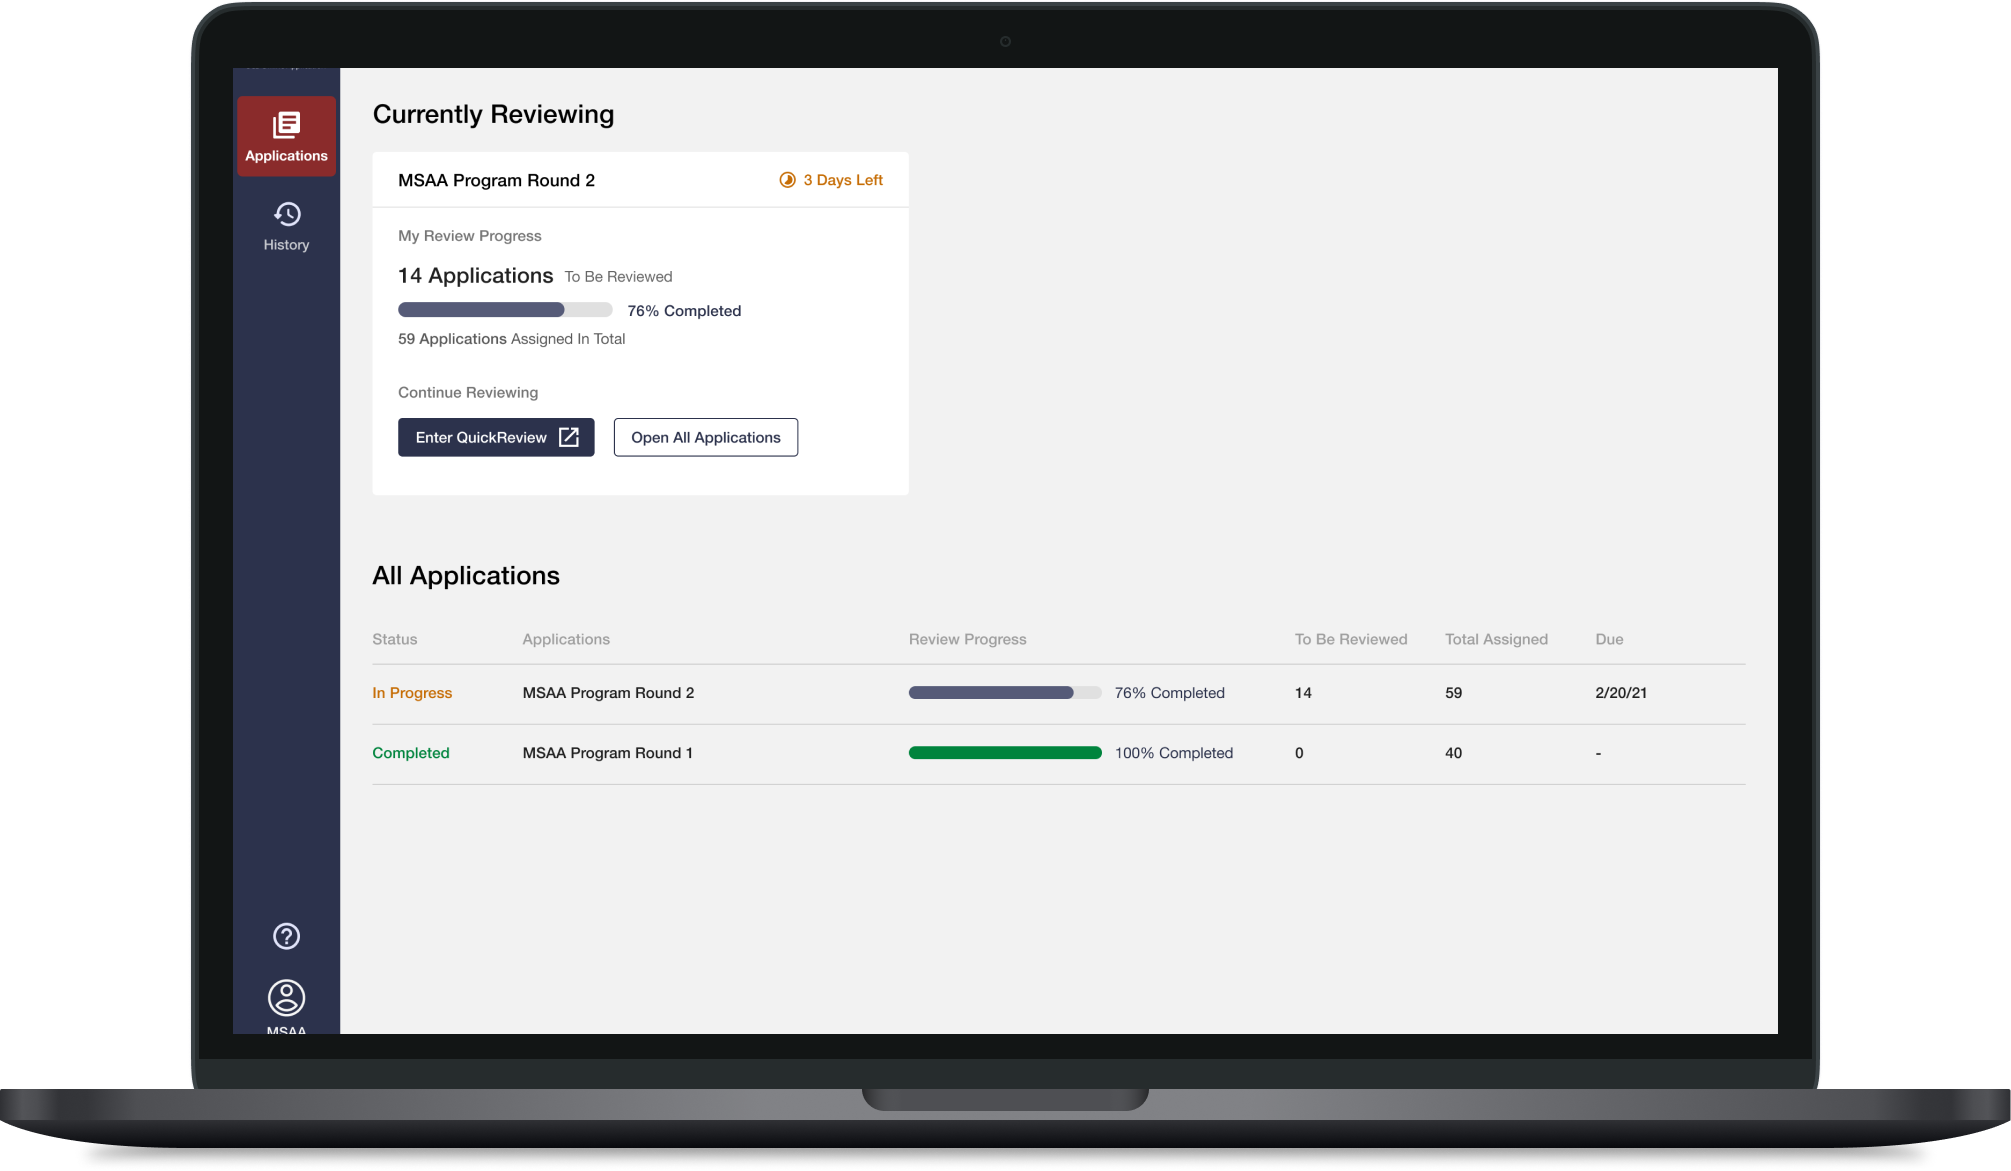Click Enter QuickReview button

(481, 437)
